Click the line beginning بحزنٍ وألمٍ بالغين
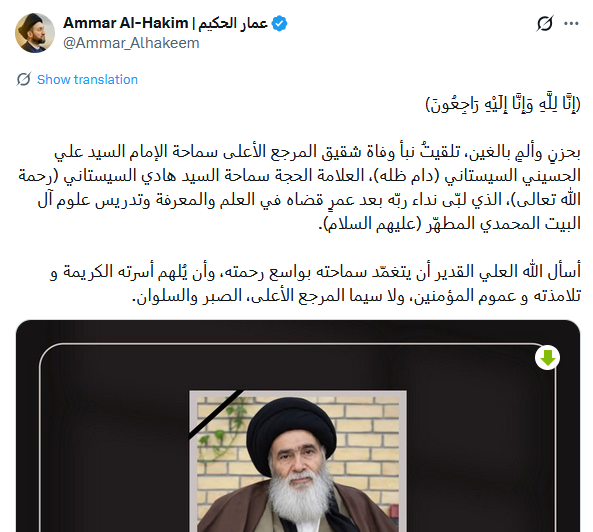 pyautogui.click(x=317, y=152)
